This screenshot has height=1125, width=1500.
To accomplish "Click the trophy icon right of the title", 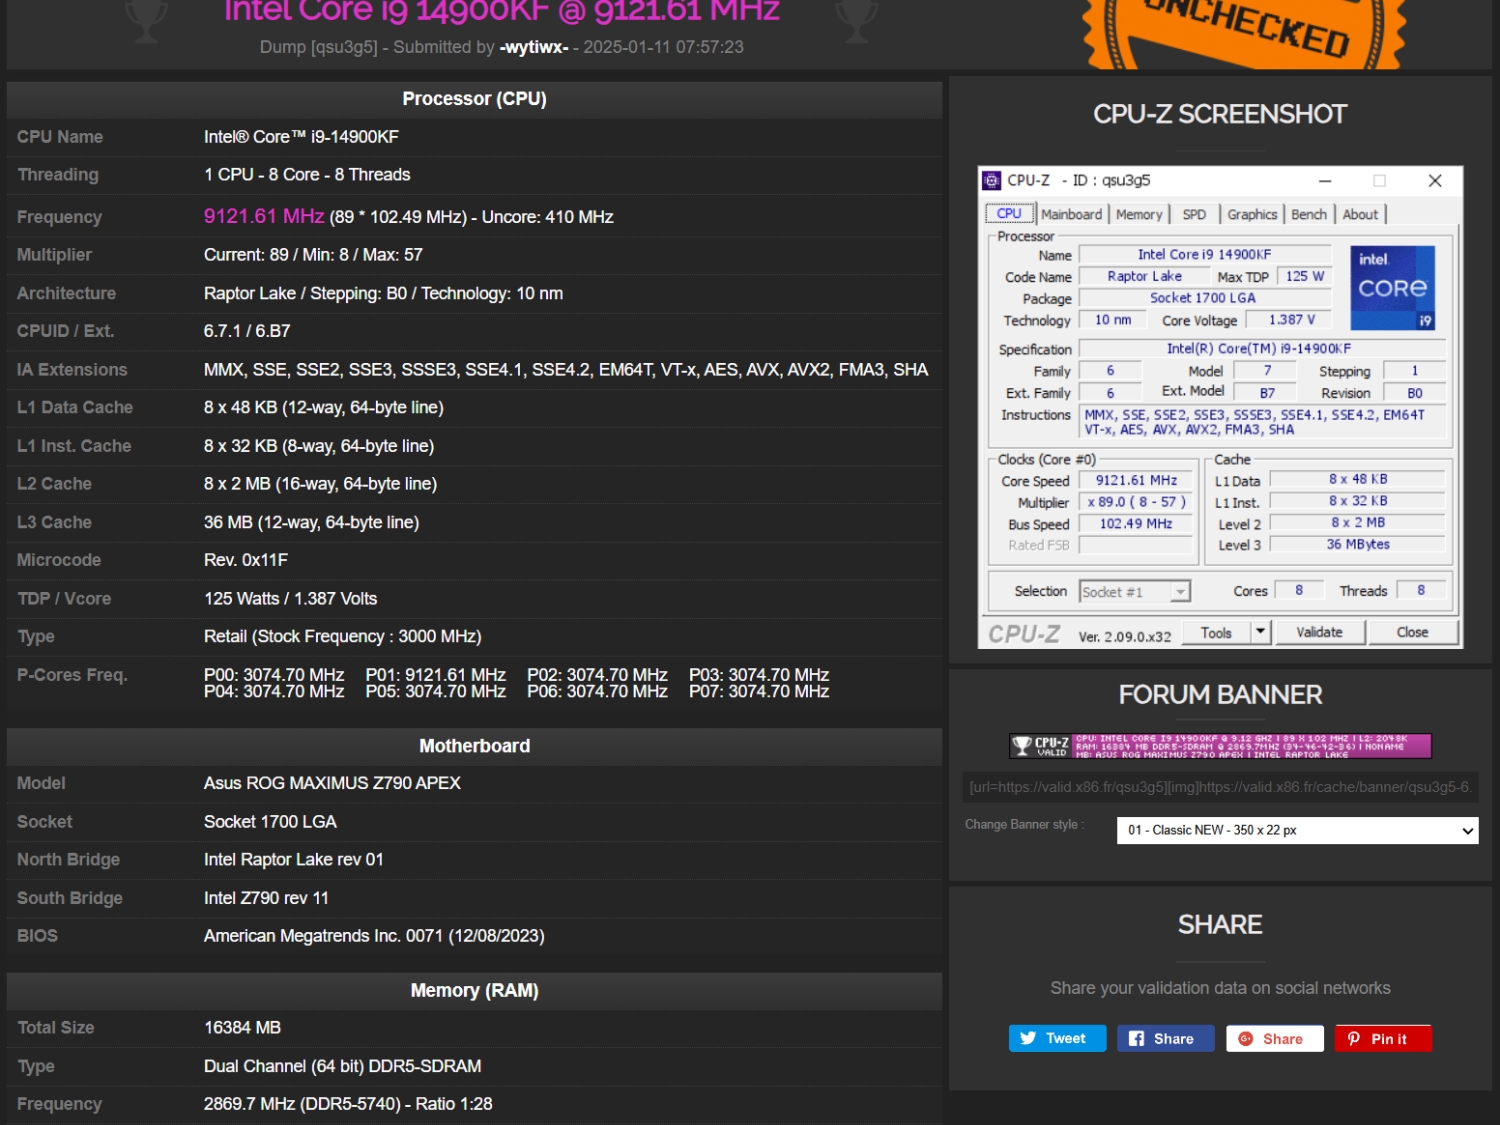I will pyautogui.click(x=856, y=18).
